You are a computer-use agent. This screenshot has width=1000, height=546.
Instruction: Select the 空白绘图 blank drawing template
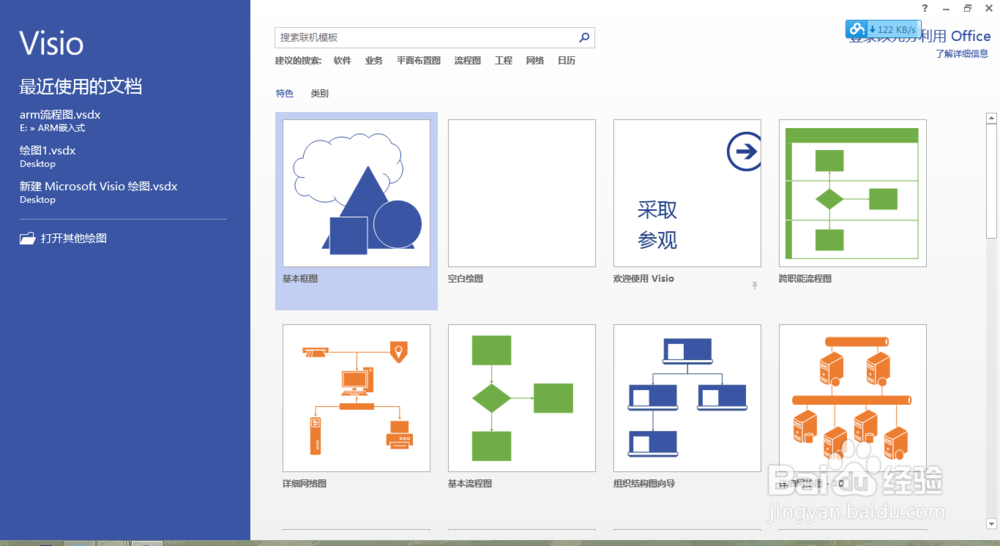(x=522, y=193)
